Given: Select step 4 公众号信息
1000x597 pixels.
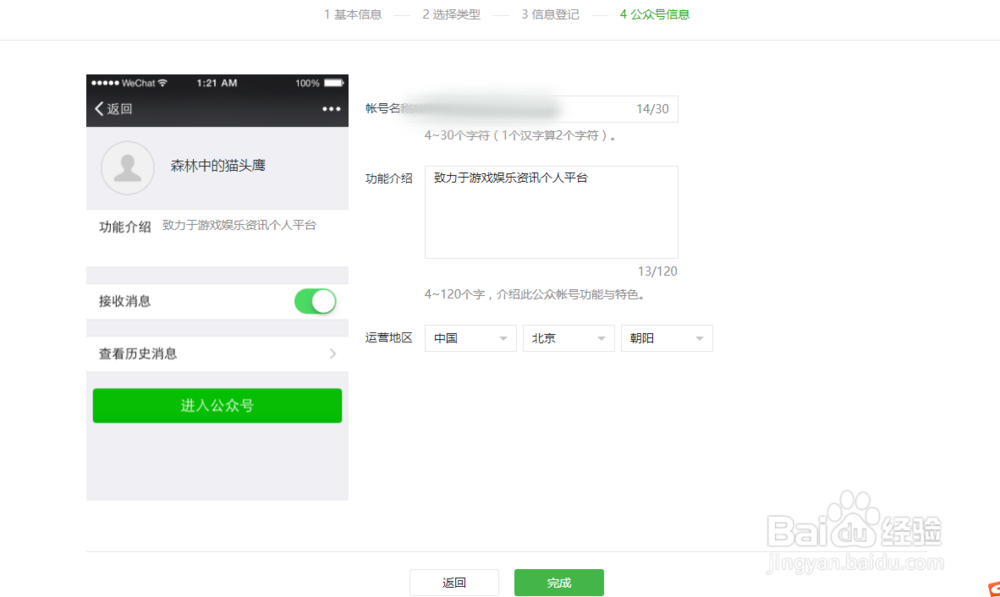Looking at the screenshot, I should coord(654,14).
